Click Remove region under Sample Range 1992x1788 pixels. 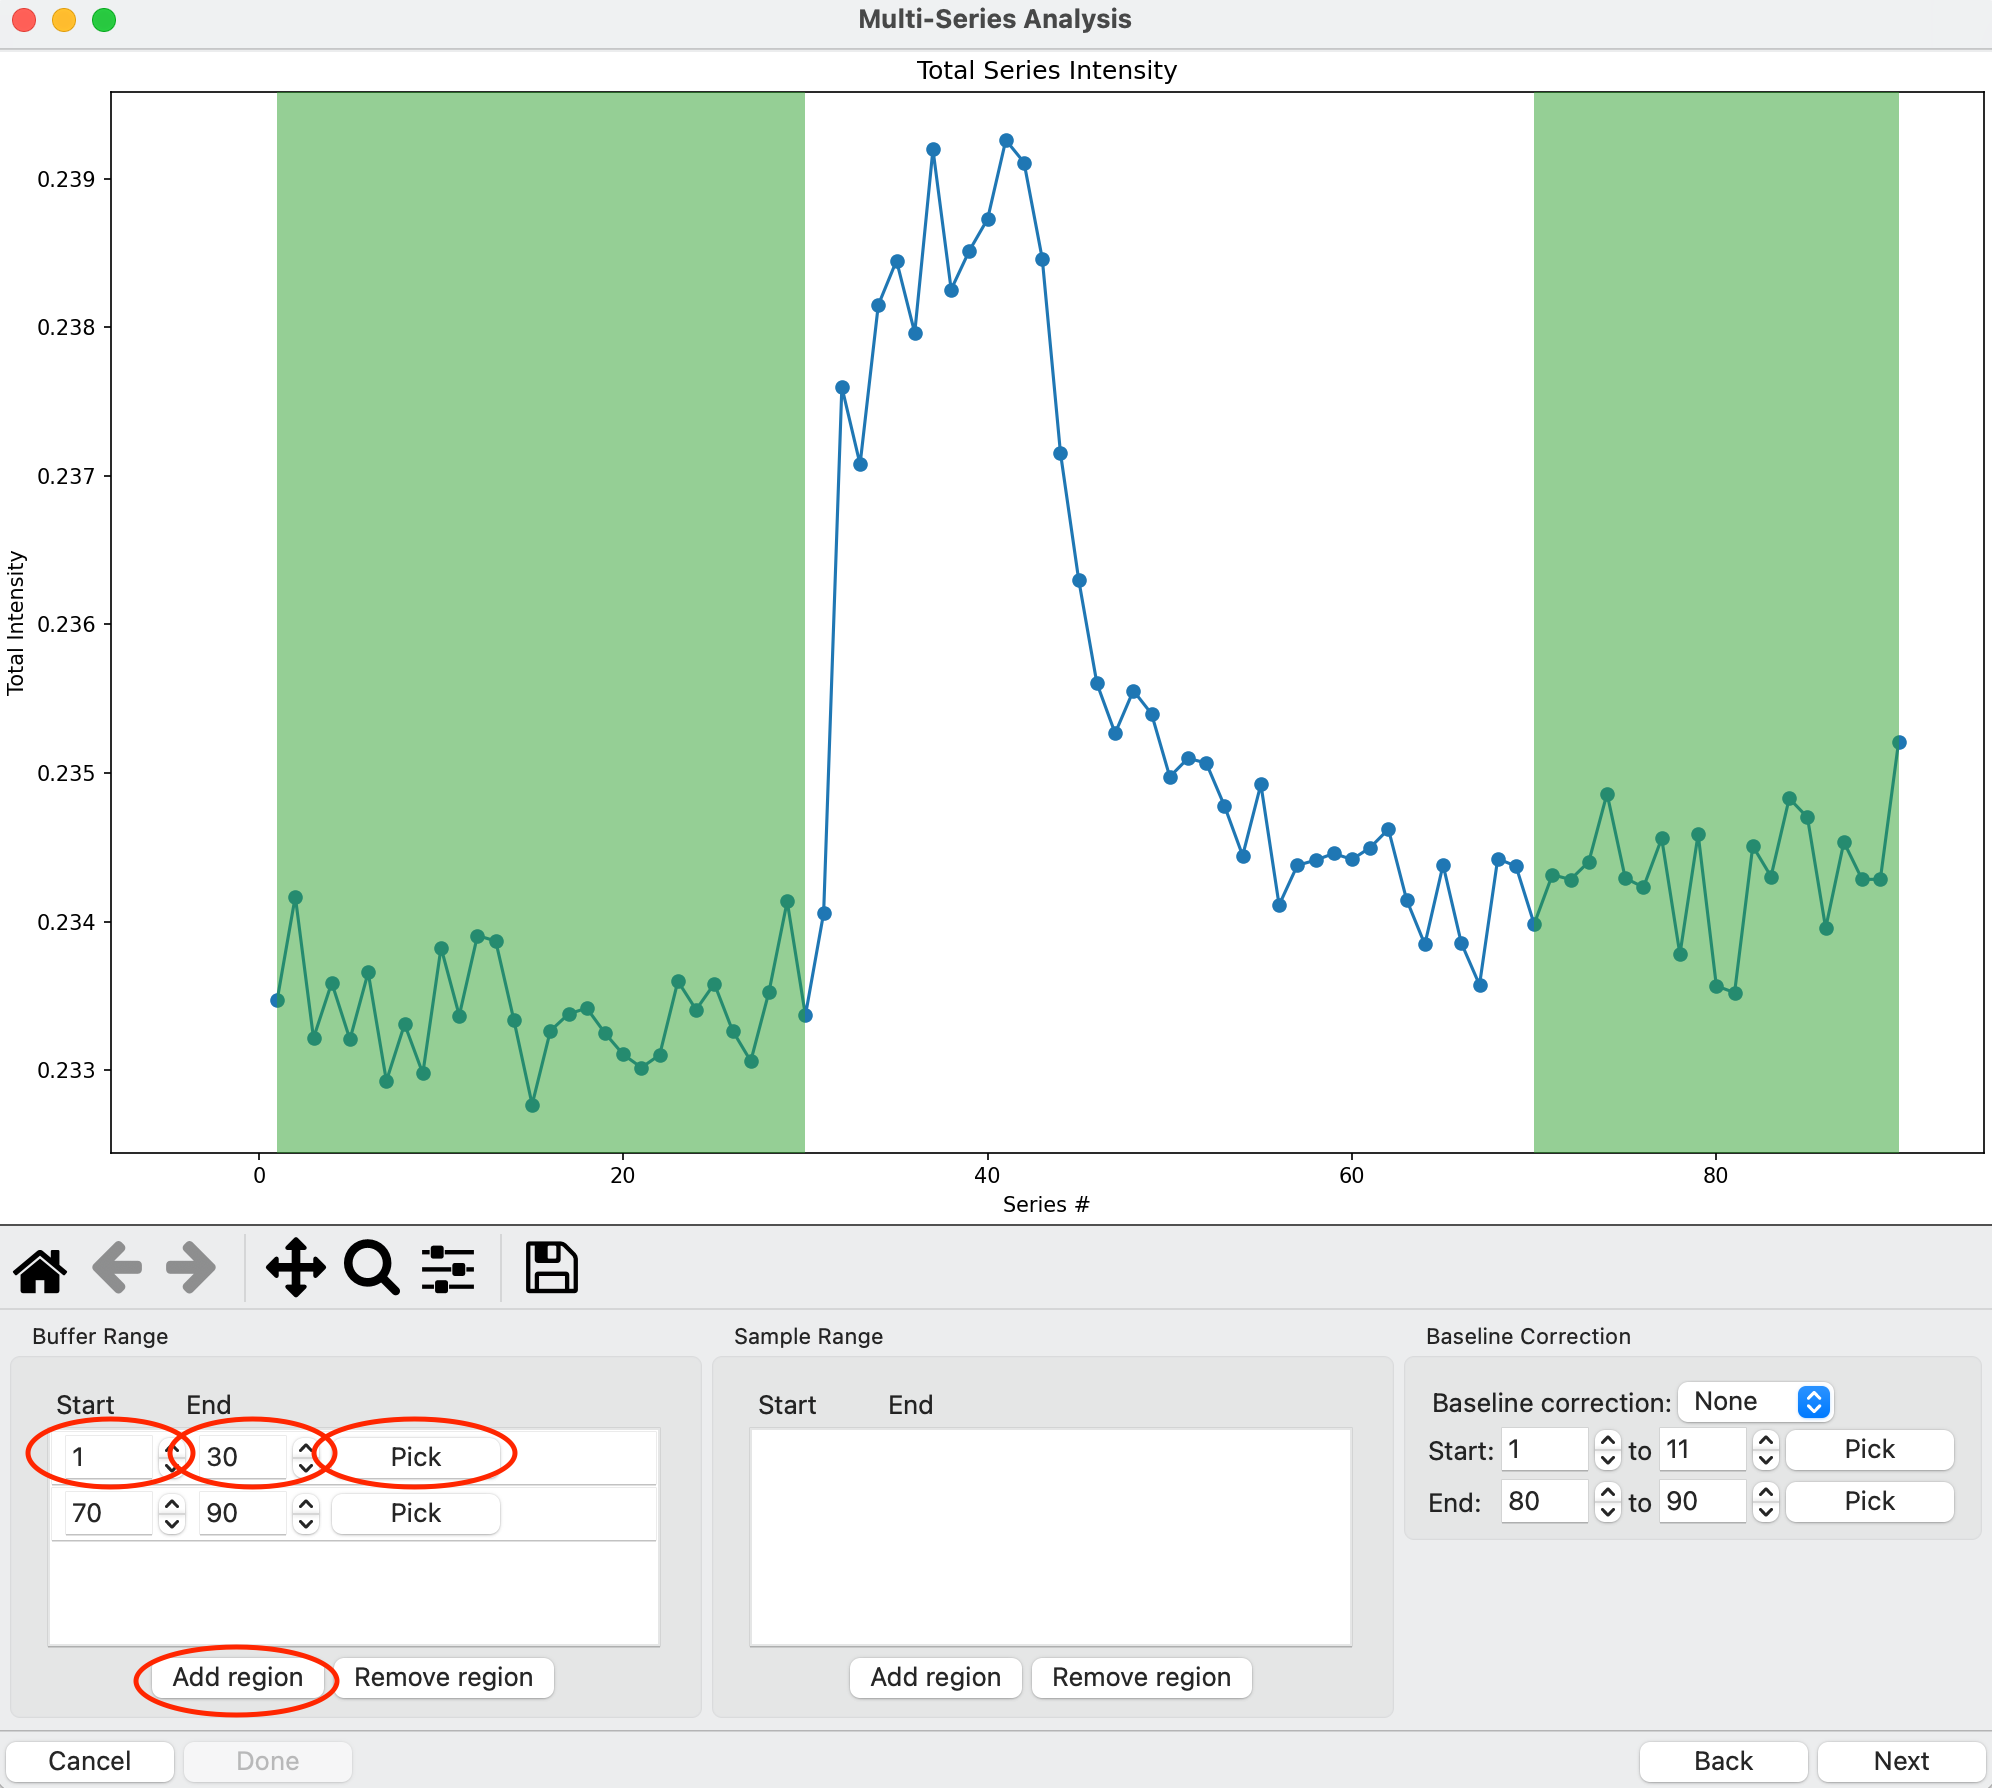click(x=1141, y=1677)
